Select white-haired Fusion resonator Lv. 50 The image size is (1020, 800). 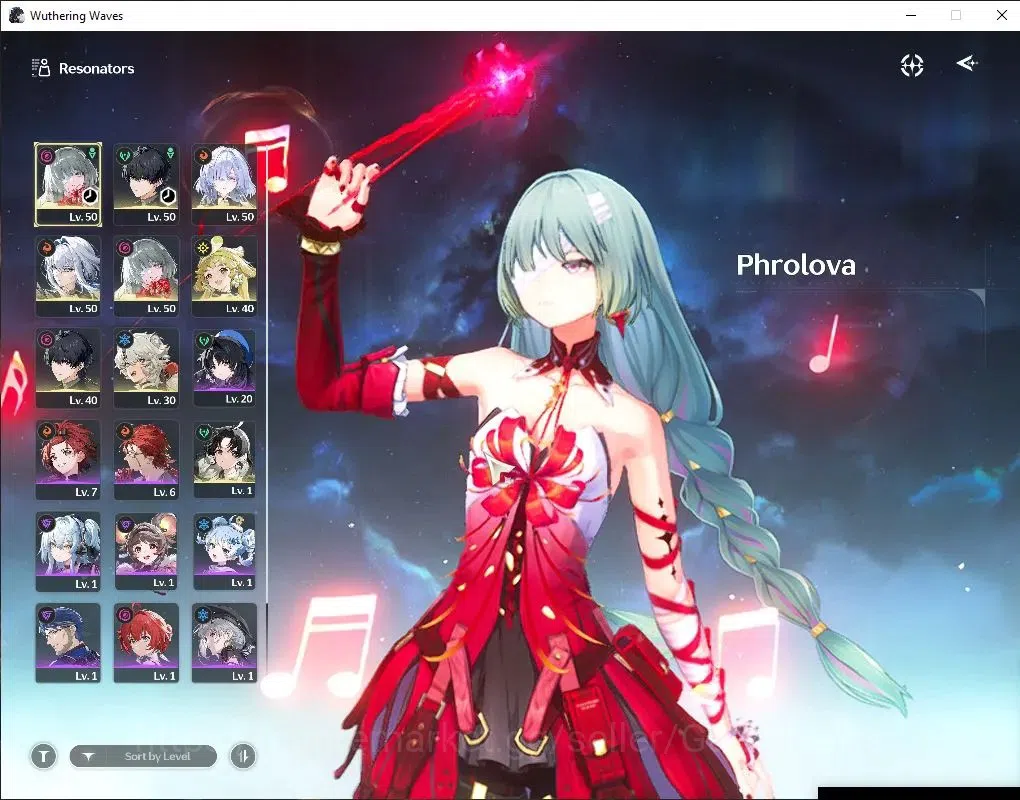[x=68, y=276]
